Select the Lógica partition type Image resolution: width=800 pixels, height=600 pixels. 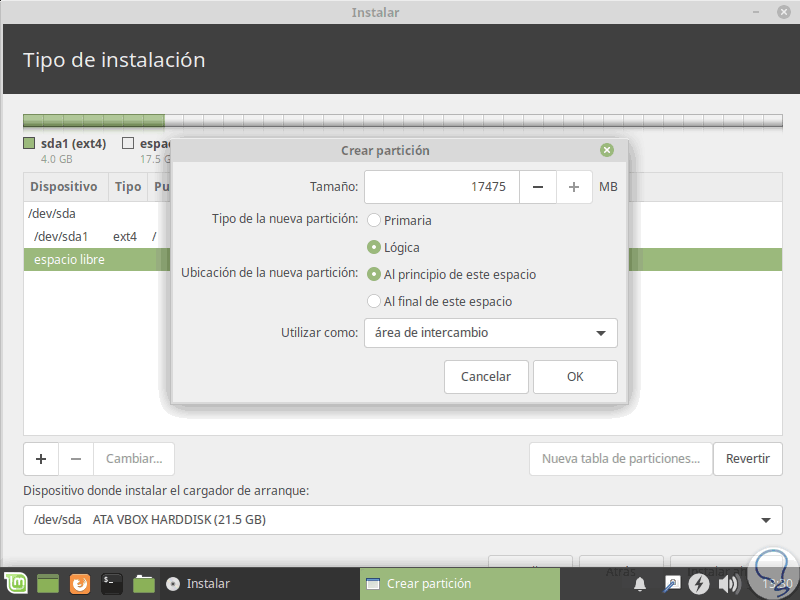coord(375,247)
